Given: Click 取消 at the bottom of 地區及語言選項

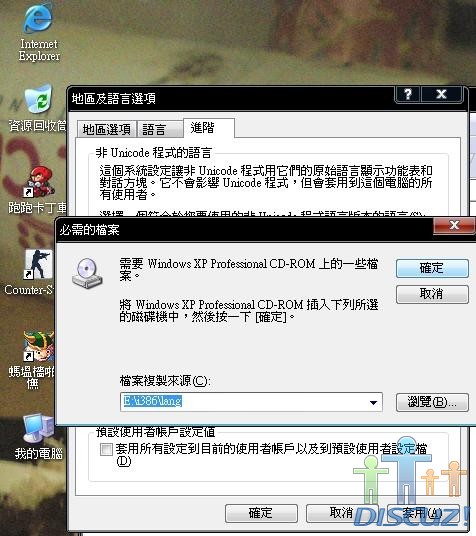Looking at the screenshot, I should tap(342, 513).
